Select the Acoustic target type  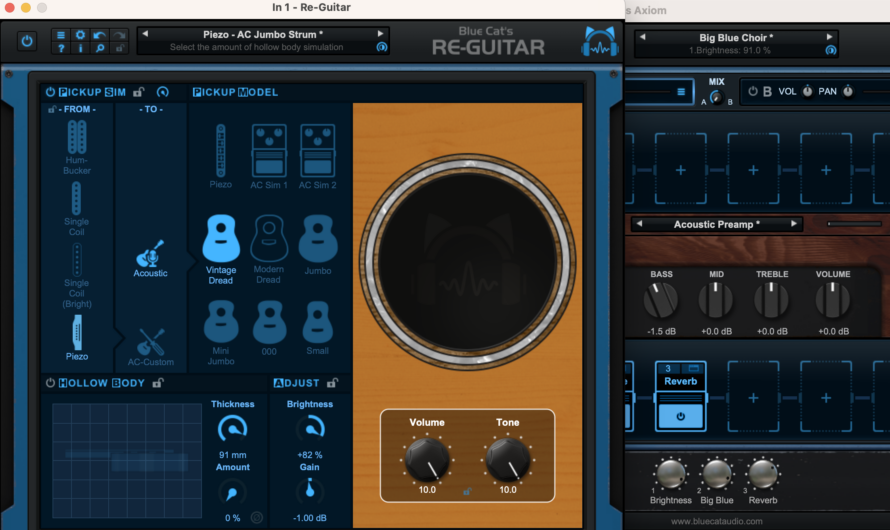[150, 259]
